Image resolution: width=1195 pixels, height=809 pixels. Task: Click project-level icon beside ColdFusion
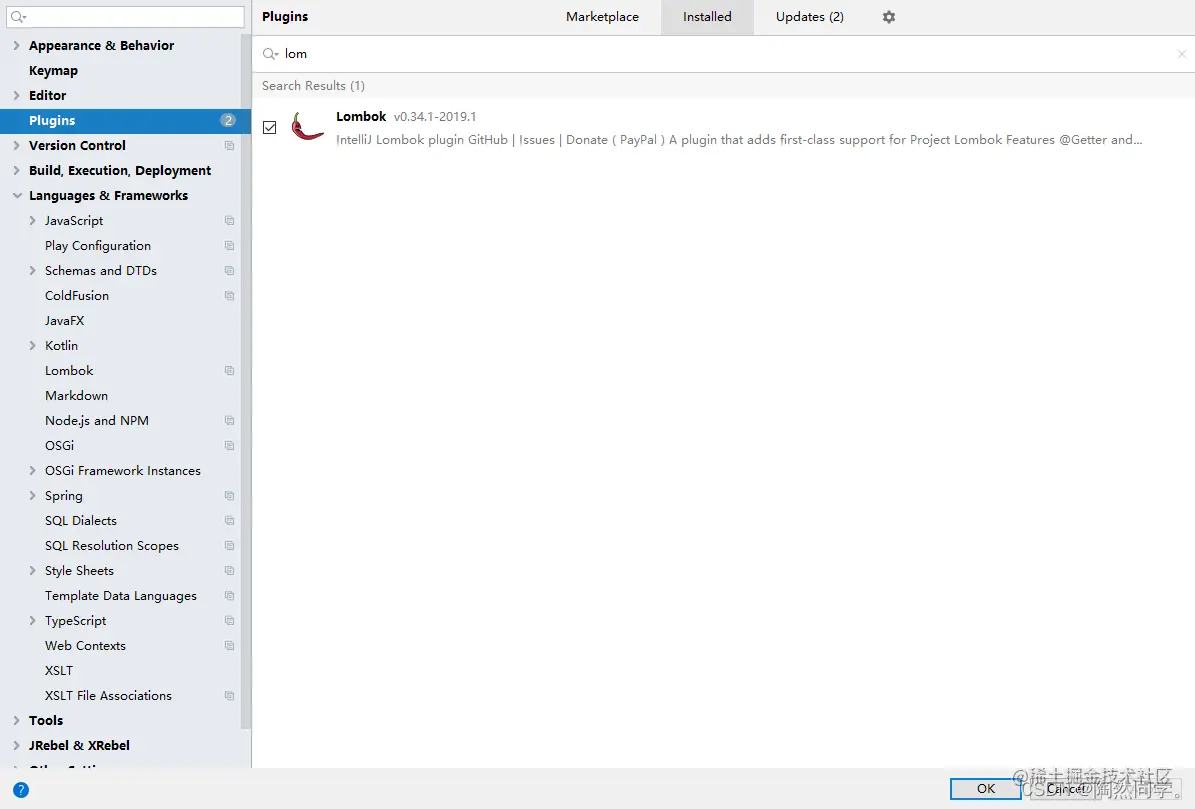point(229,296)
